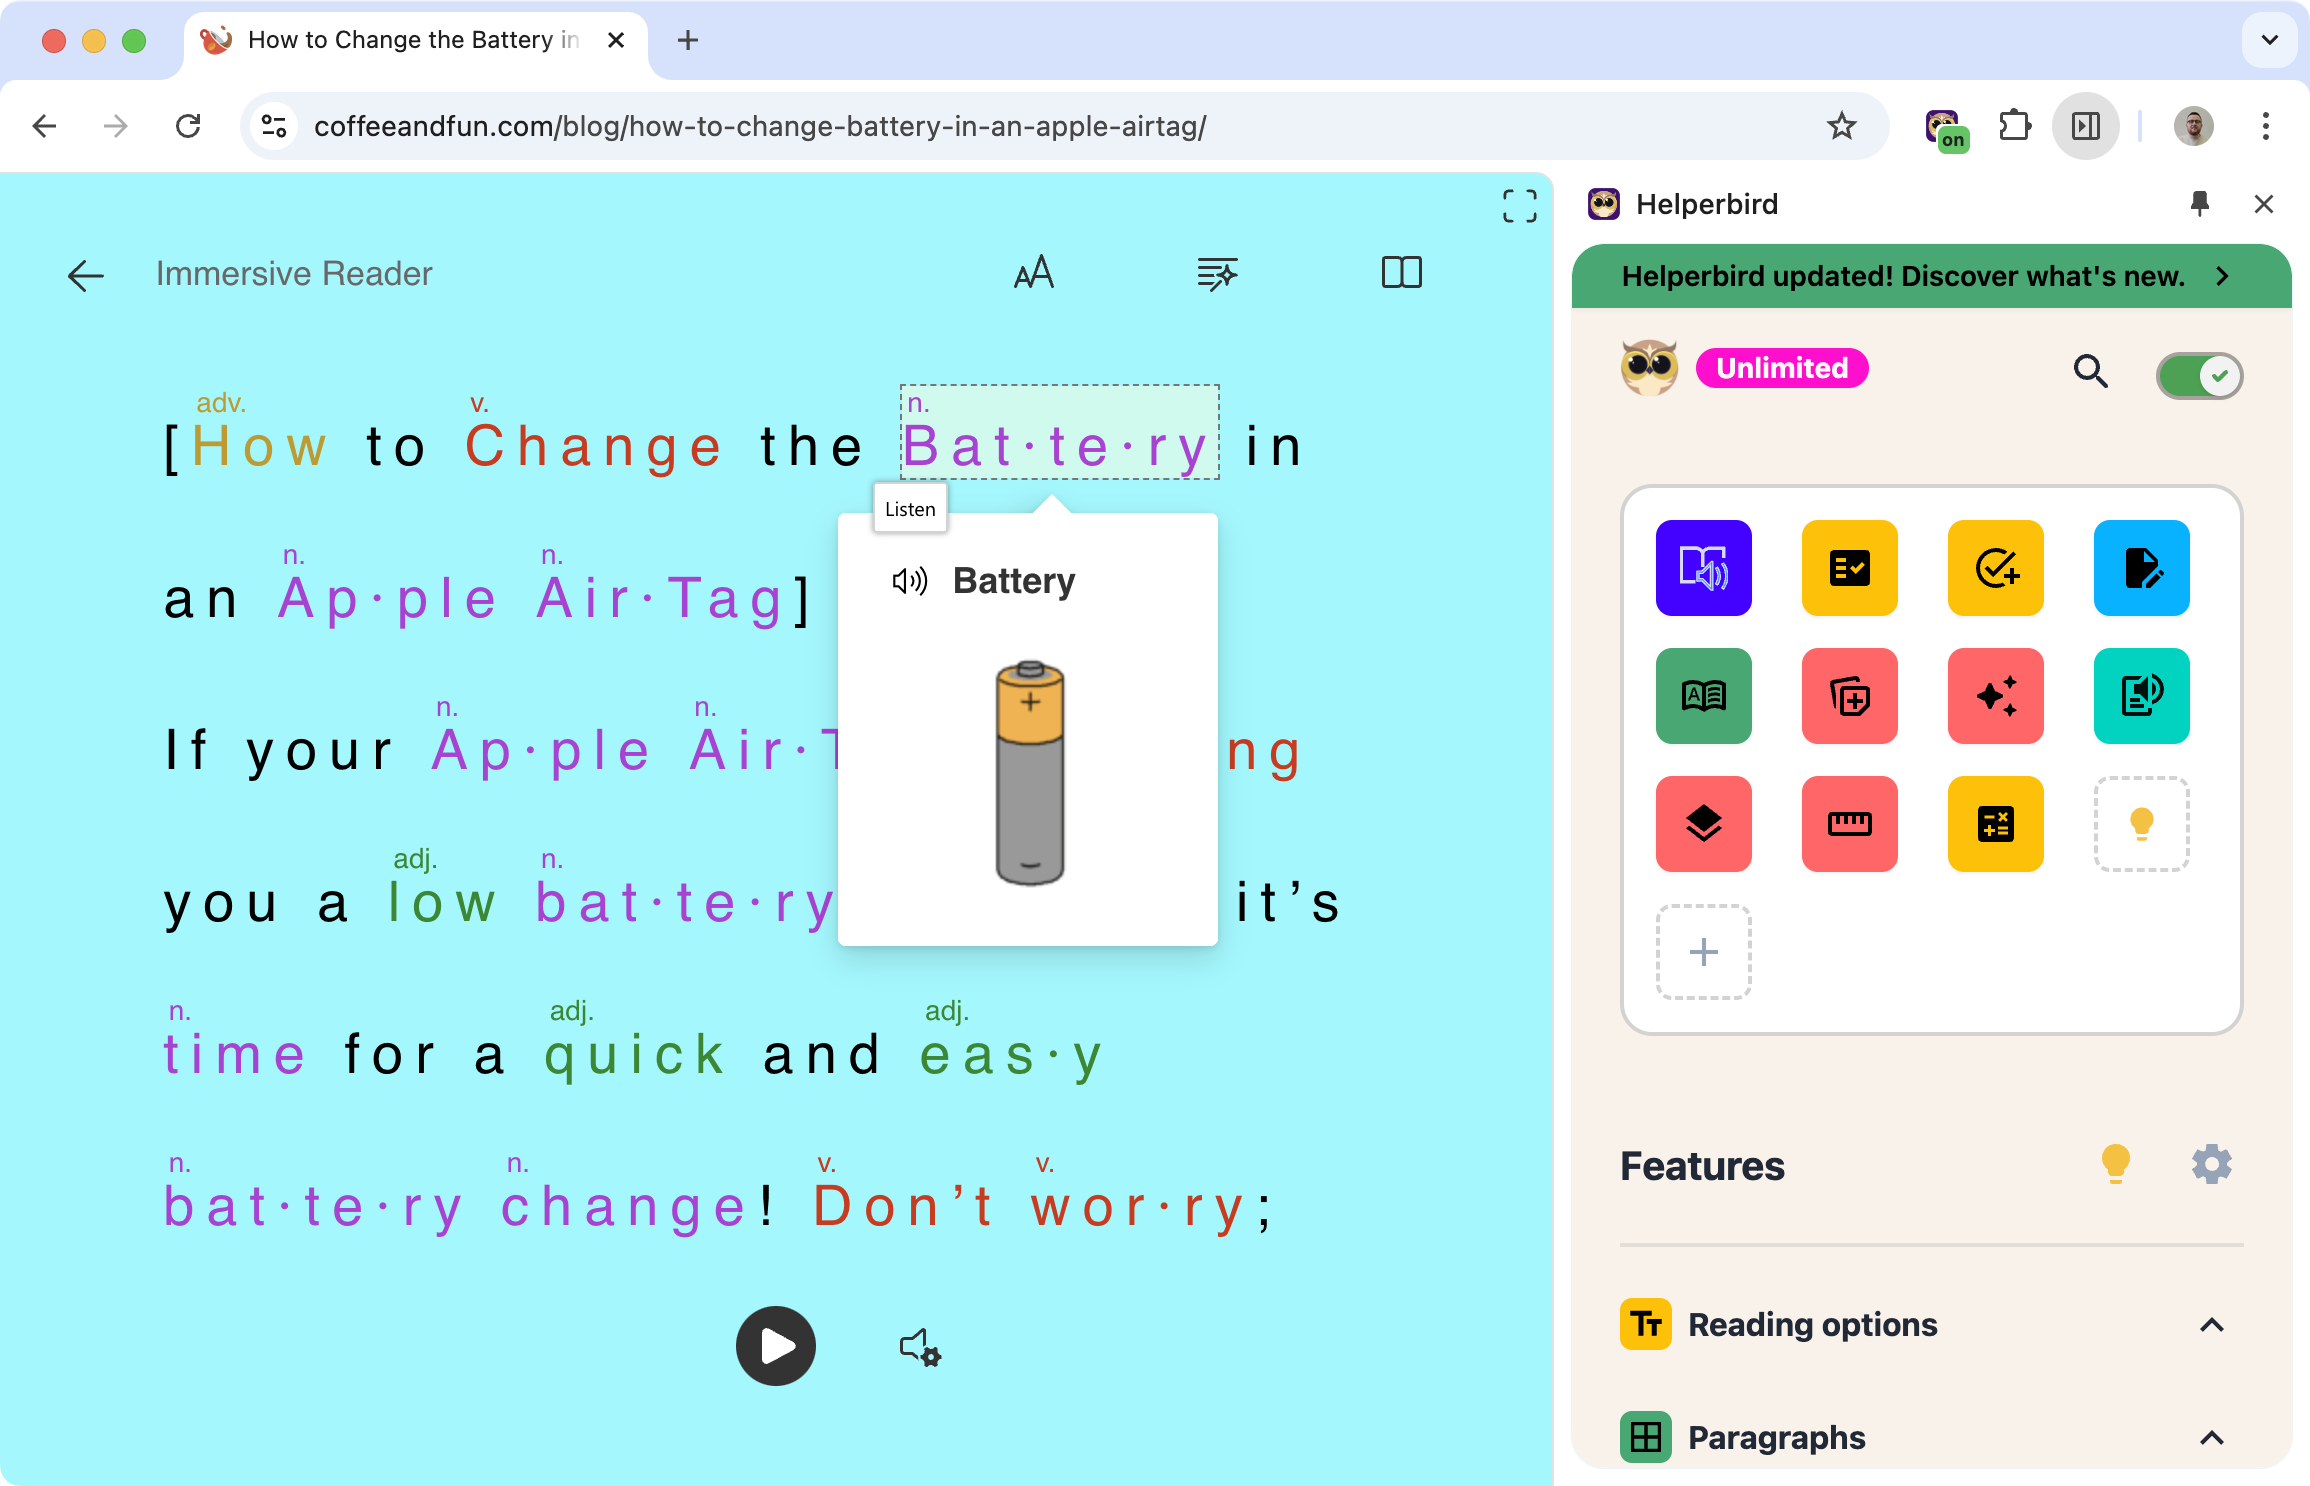This screenshot has width=2310, height=1486.
Task: Collapse the Reading options section
Action: click(x=2211, y=1325)
